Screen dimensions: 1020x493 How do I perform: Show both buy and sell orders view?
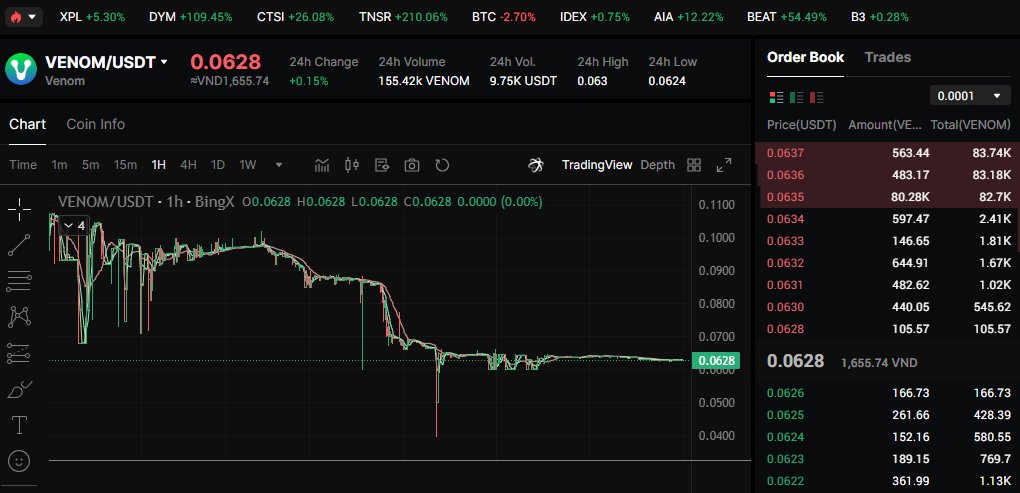pos(777,98)
